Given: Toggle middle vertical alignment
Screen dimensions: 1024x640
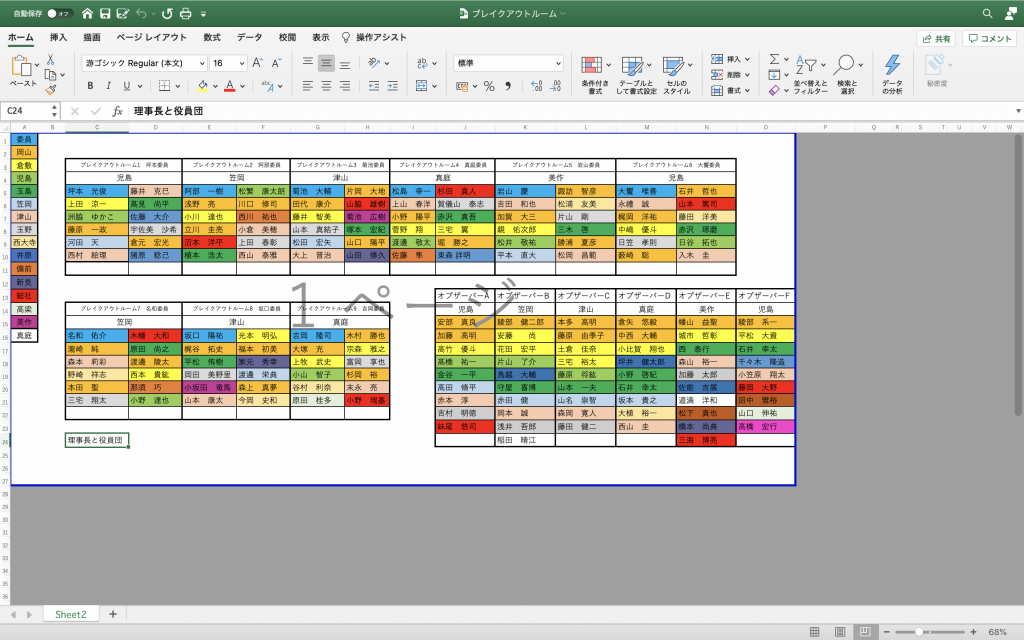Looking at the screenshot, I should 326,63.
